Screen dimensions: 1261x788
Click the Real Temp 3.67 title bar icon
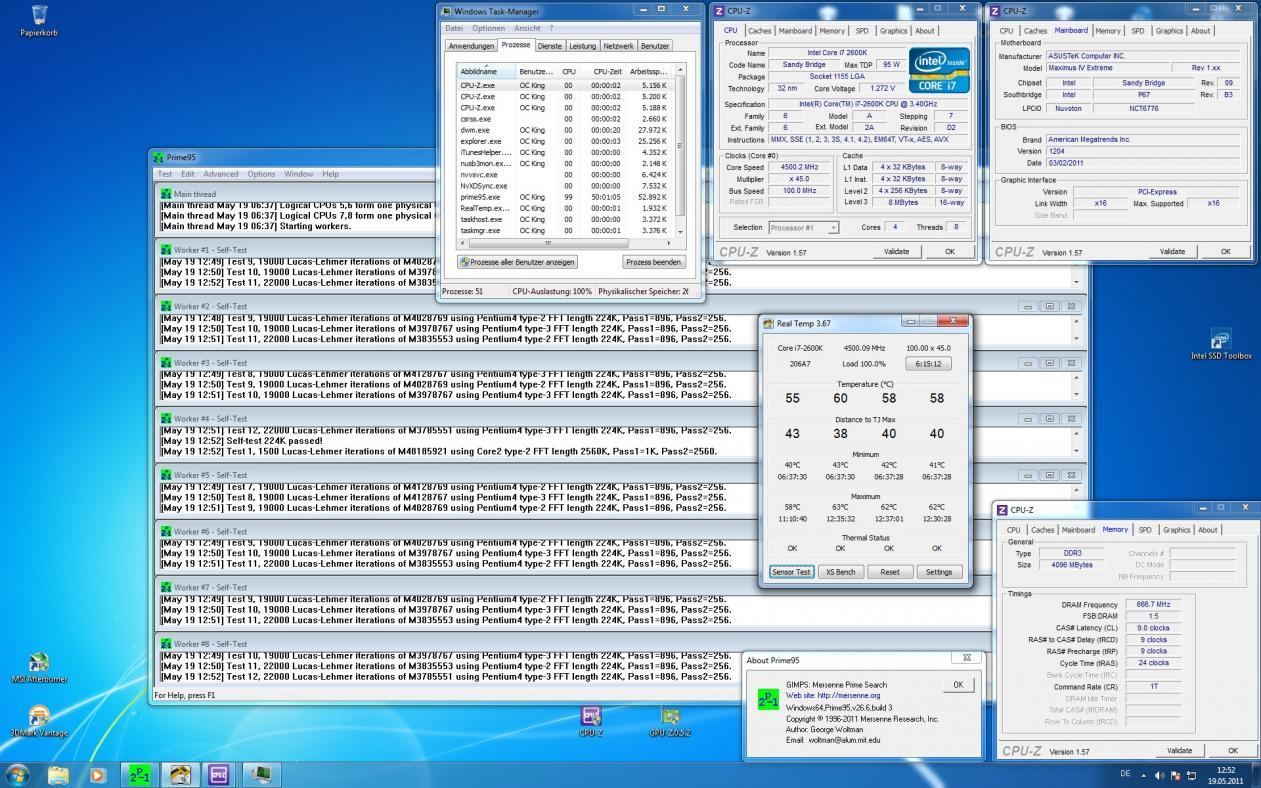point(768,323)
